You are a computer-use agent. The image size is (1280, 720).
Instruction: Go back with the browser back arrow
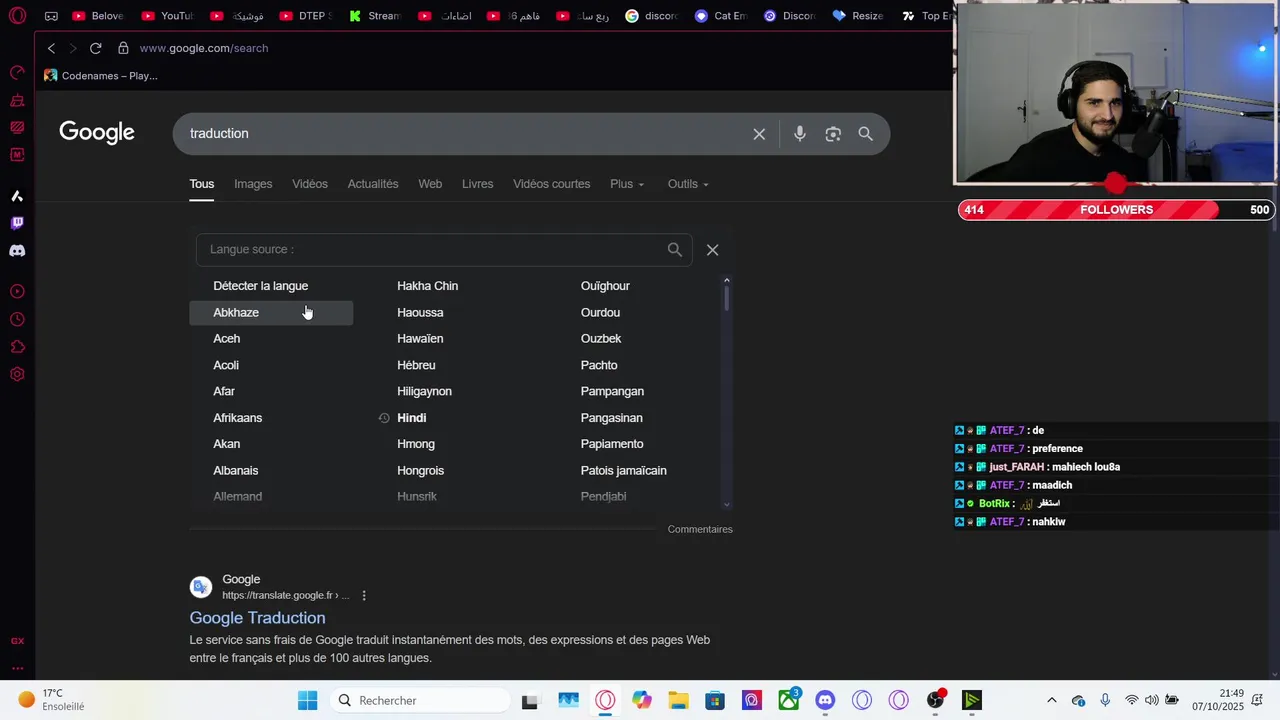pyautogui.click(x=52, y=48)
